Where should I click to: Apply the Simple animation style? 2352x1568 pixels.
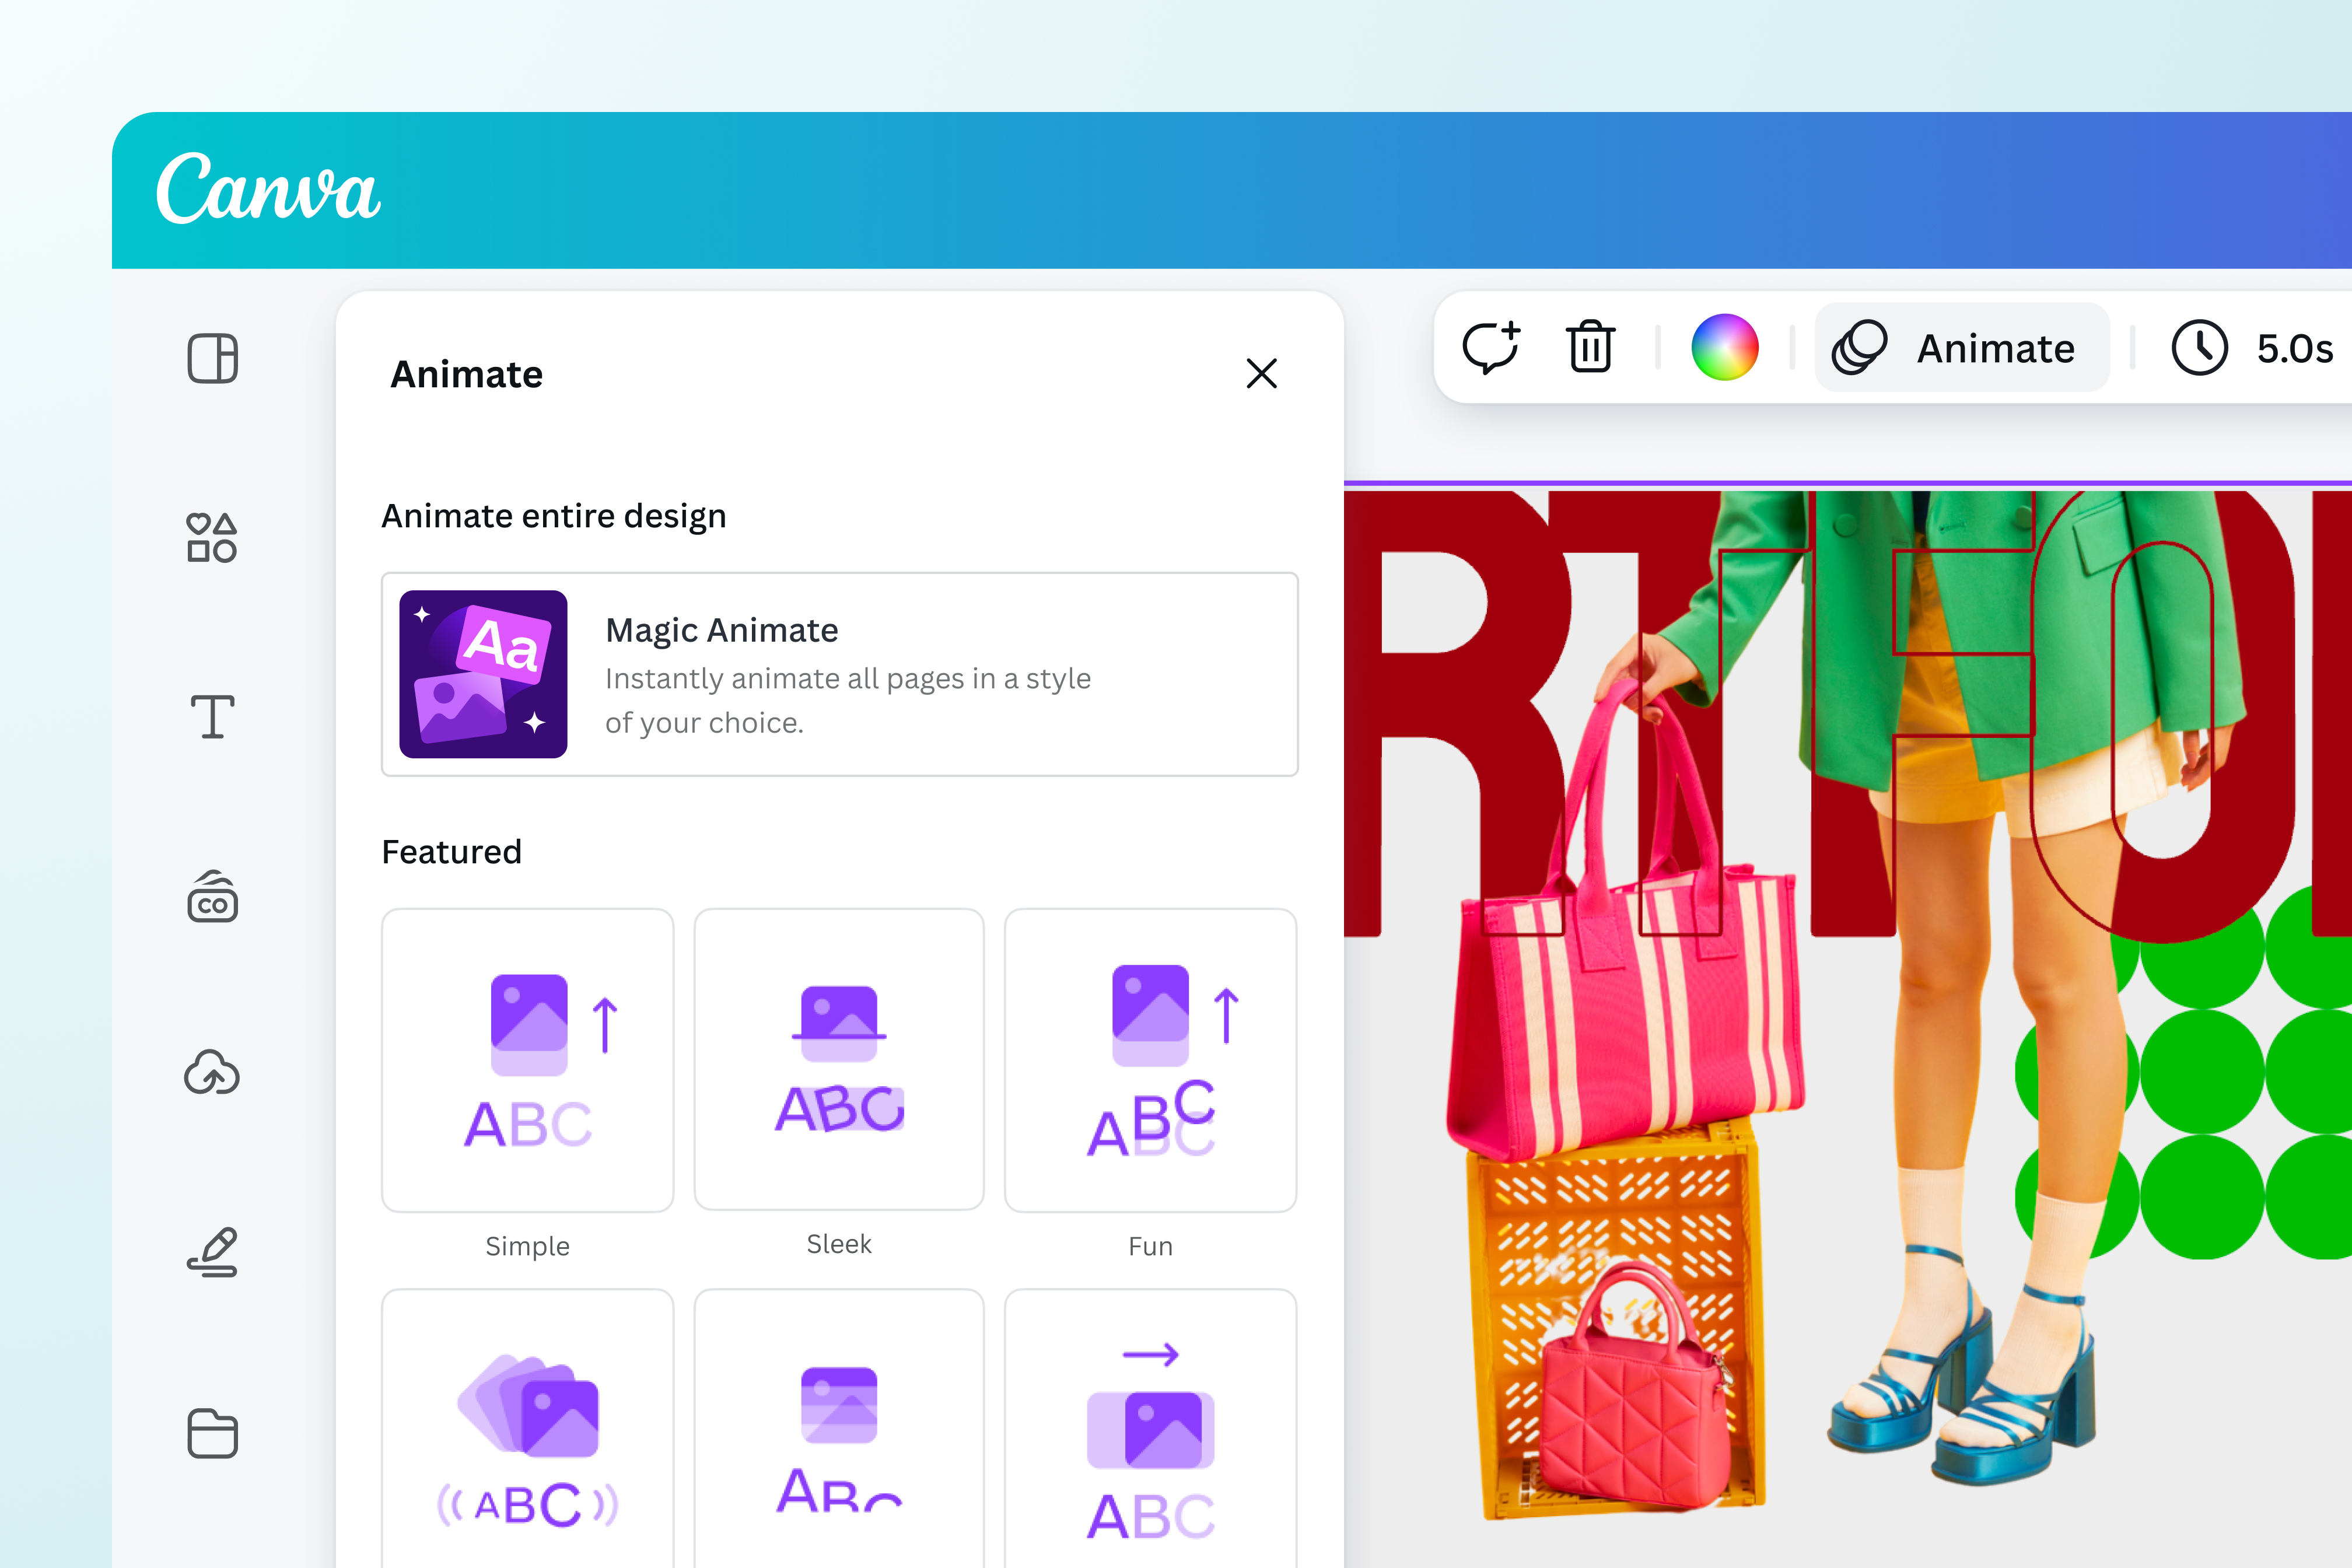tap(528, 1060)
